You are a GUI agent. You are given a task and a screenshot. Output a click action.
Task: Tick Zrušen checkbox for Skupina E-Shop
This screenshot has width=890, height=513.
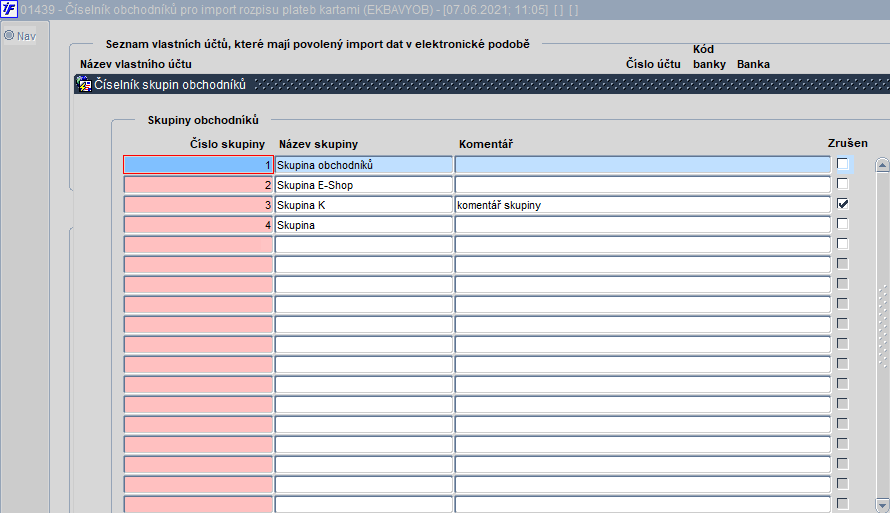tap(843, 184)
